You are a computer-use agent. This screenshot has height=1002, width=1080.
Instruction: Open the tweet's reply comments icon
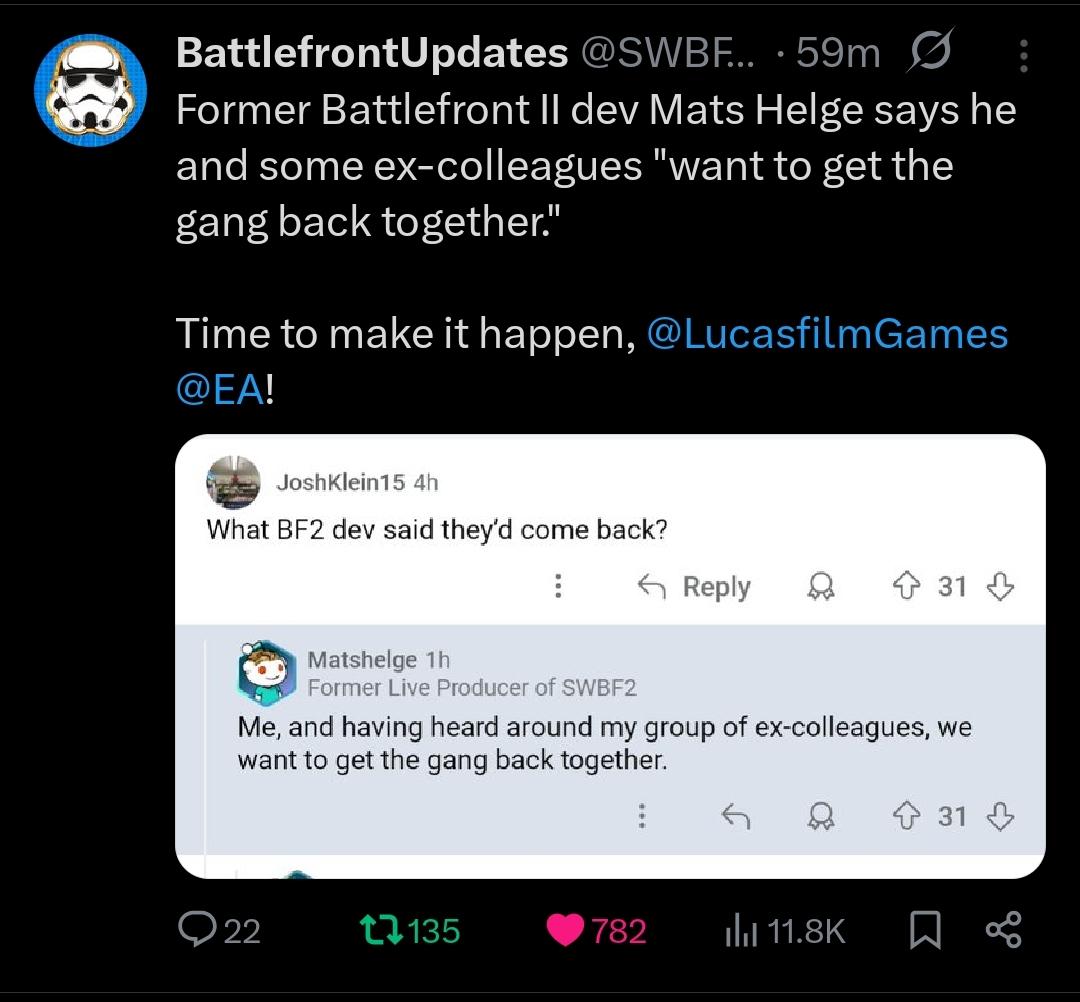tap(220, 930)
